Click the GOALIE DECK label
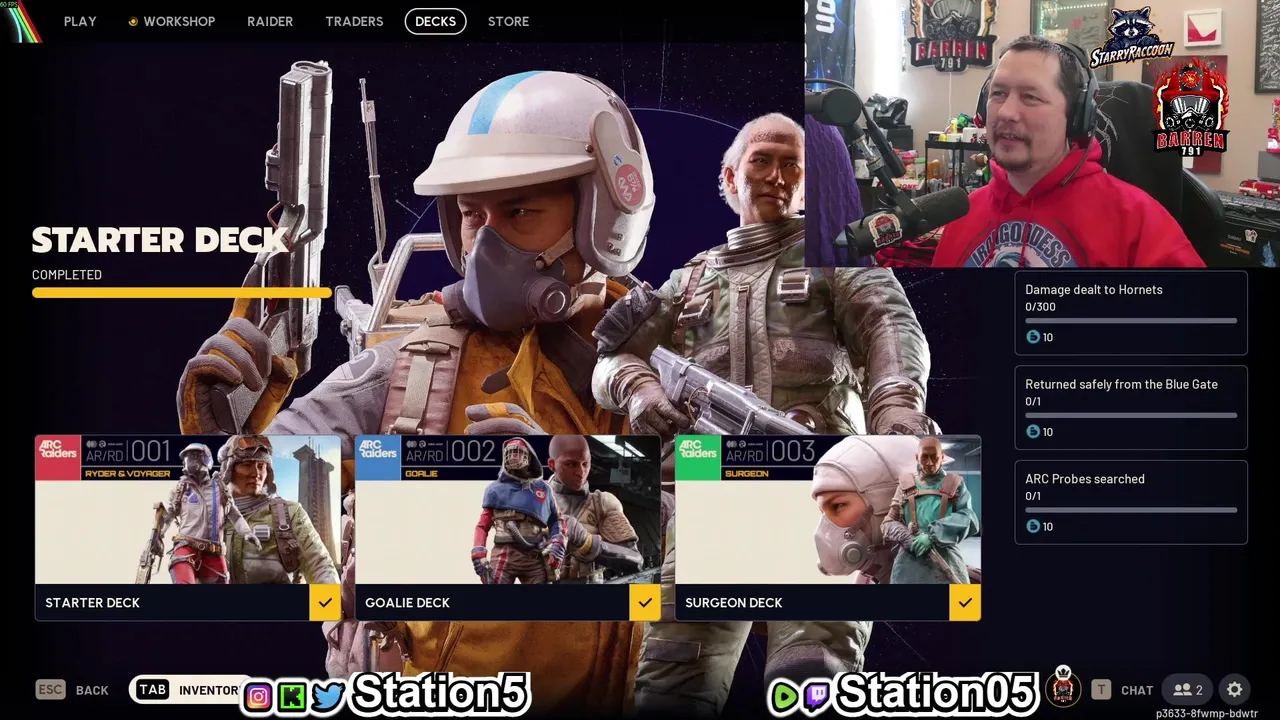This screenshot has width=1280, height=720. [407, 603]
